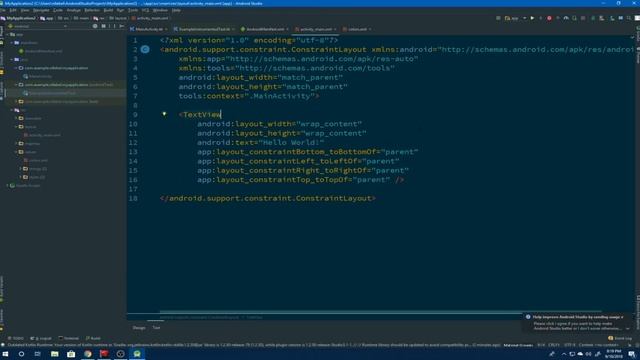Collapse the res folder in project tree
Image resolution: width=640 pixels, height=360 pixels.
click(12, 110)
